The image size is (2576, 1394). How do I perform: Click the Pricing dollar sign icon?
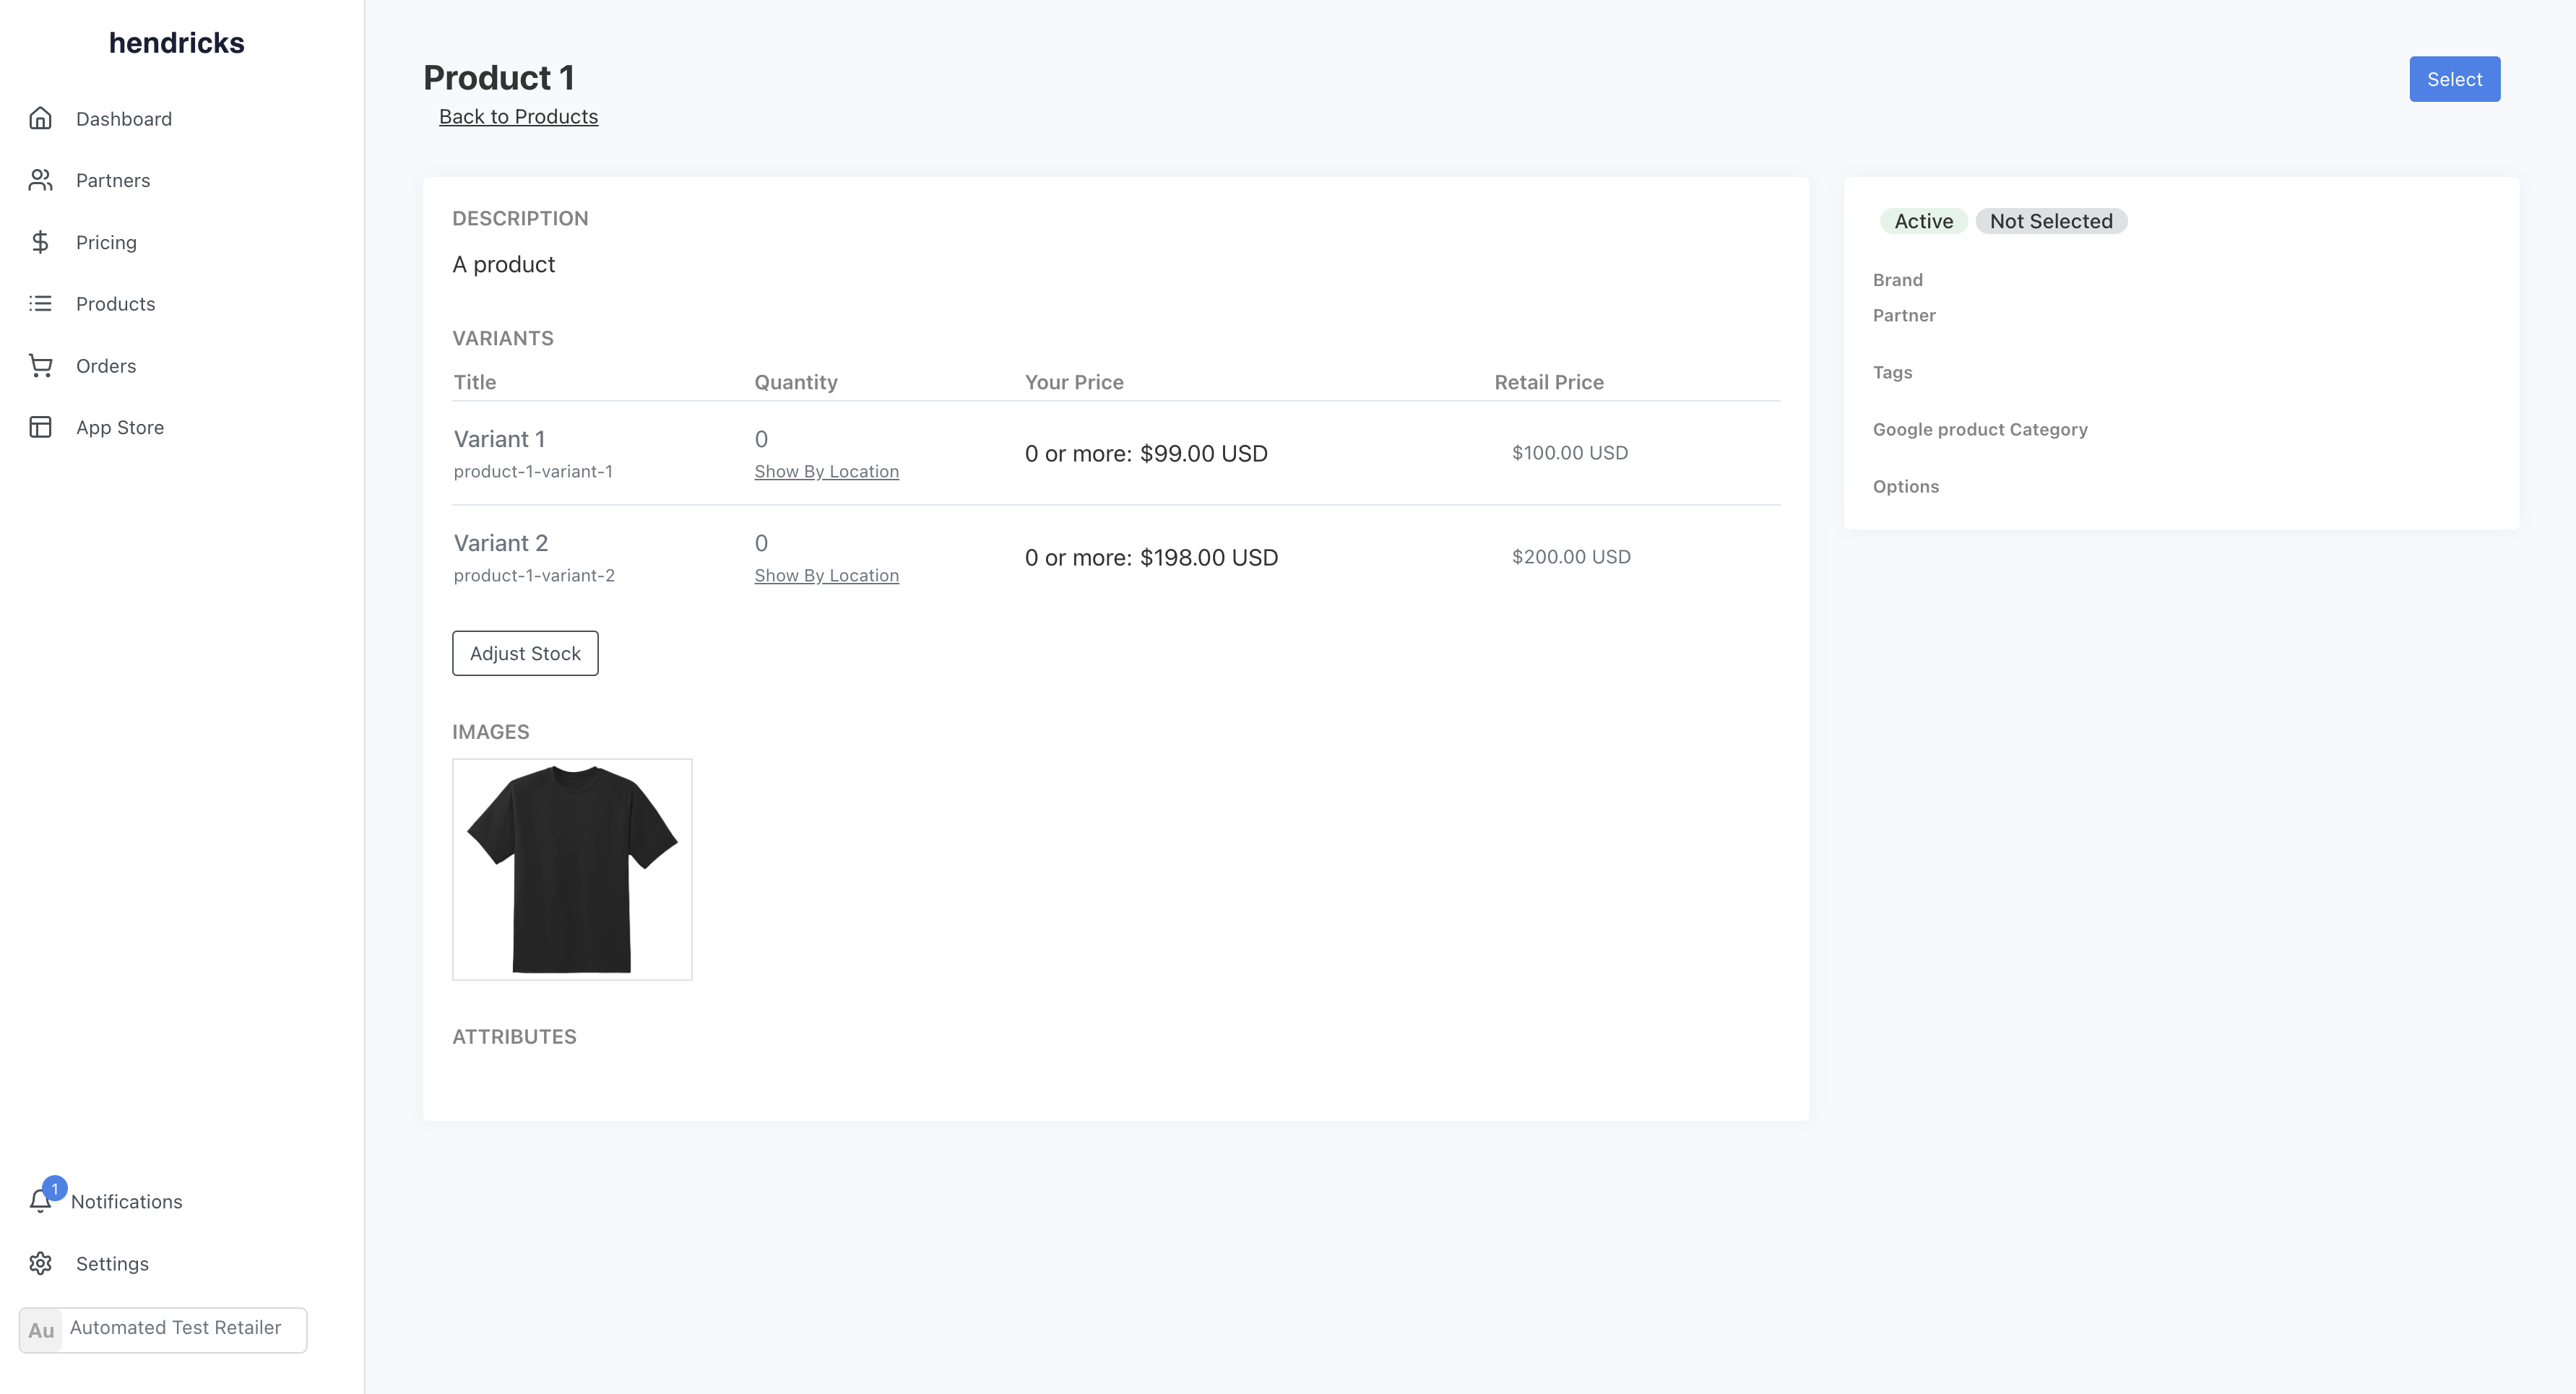click(x=40, y=242)
